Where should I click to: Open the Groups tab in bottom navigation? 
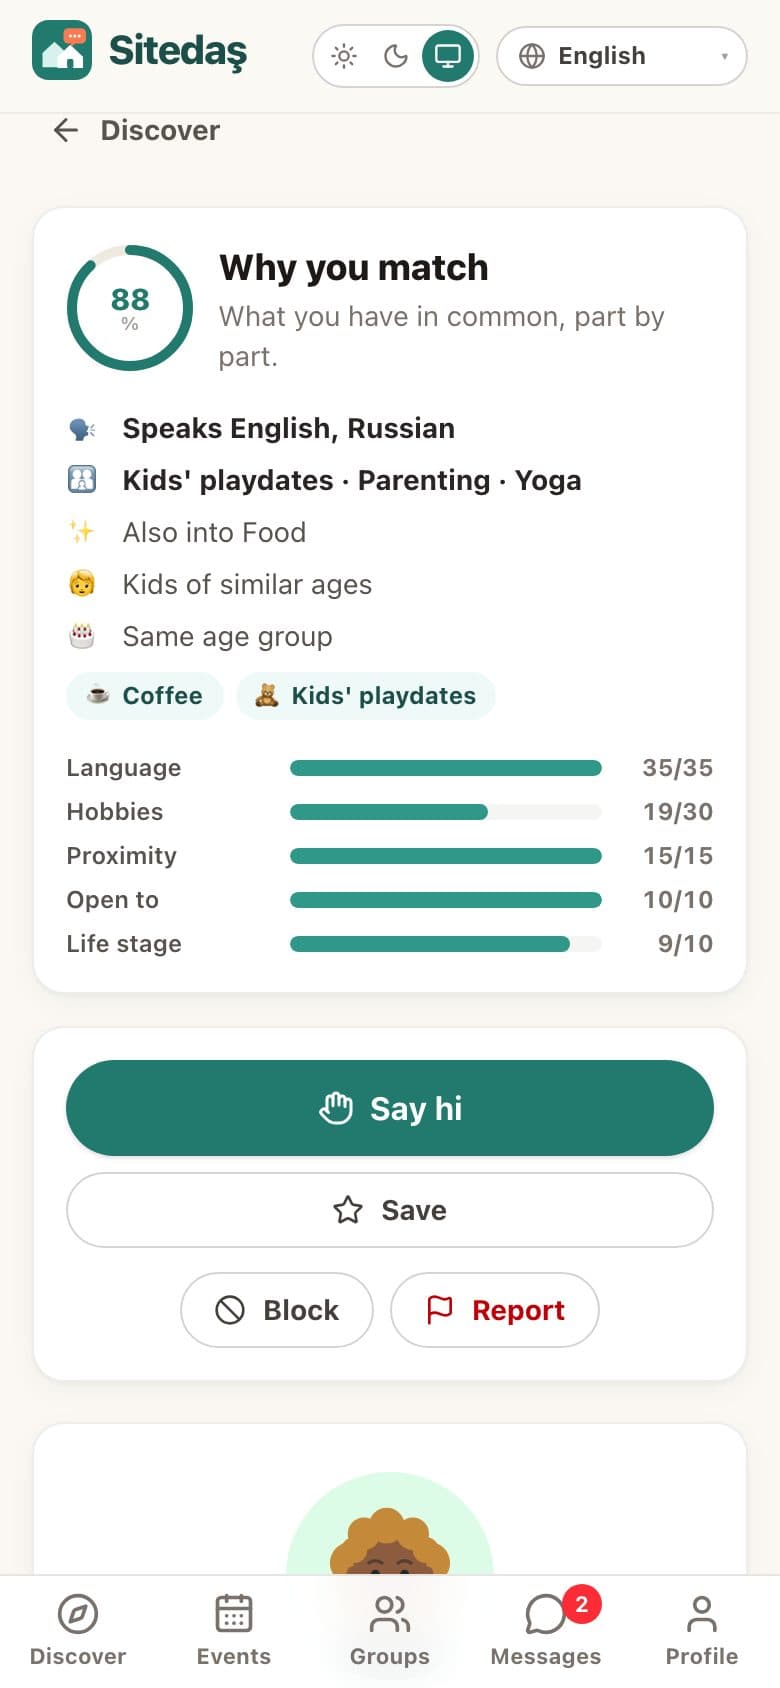pos(390,1630)
